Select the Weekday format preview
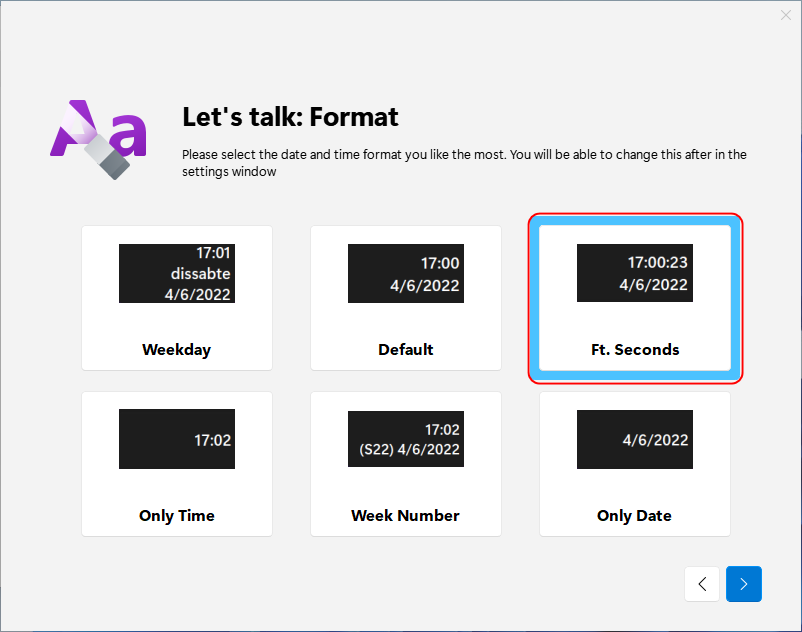The width and height of the screenshot is (802, 632). click(177, 273)
